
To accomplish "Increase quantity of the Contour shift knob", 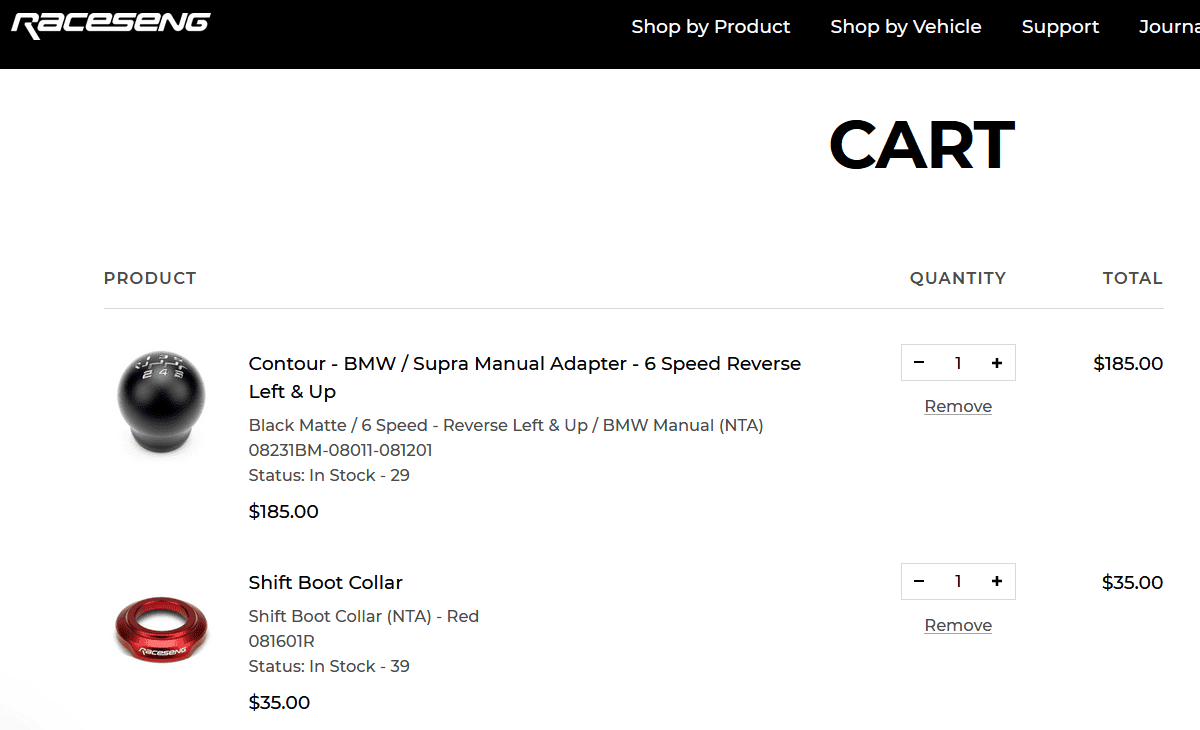I will coord(997,363).
